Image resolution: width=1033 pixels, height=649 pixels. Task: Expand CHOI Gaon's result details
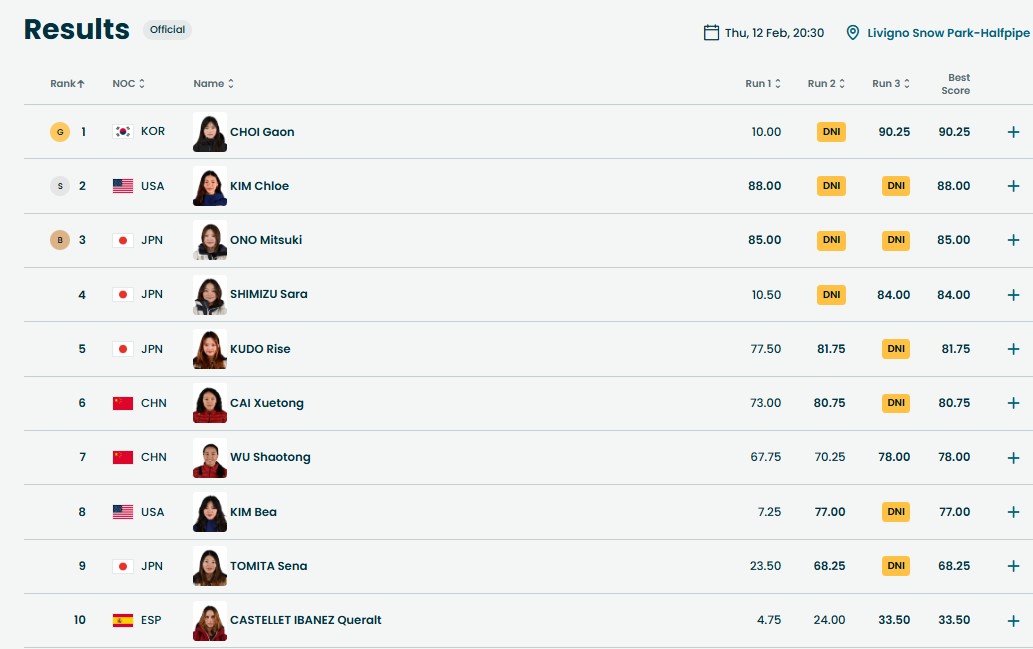[1013, 132]
